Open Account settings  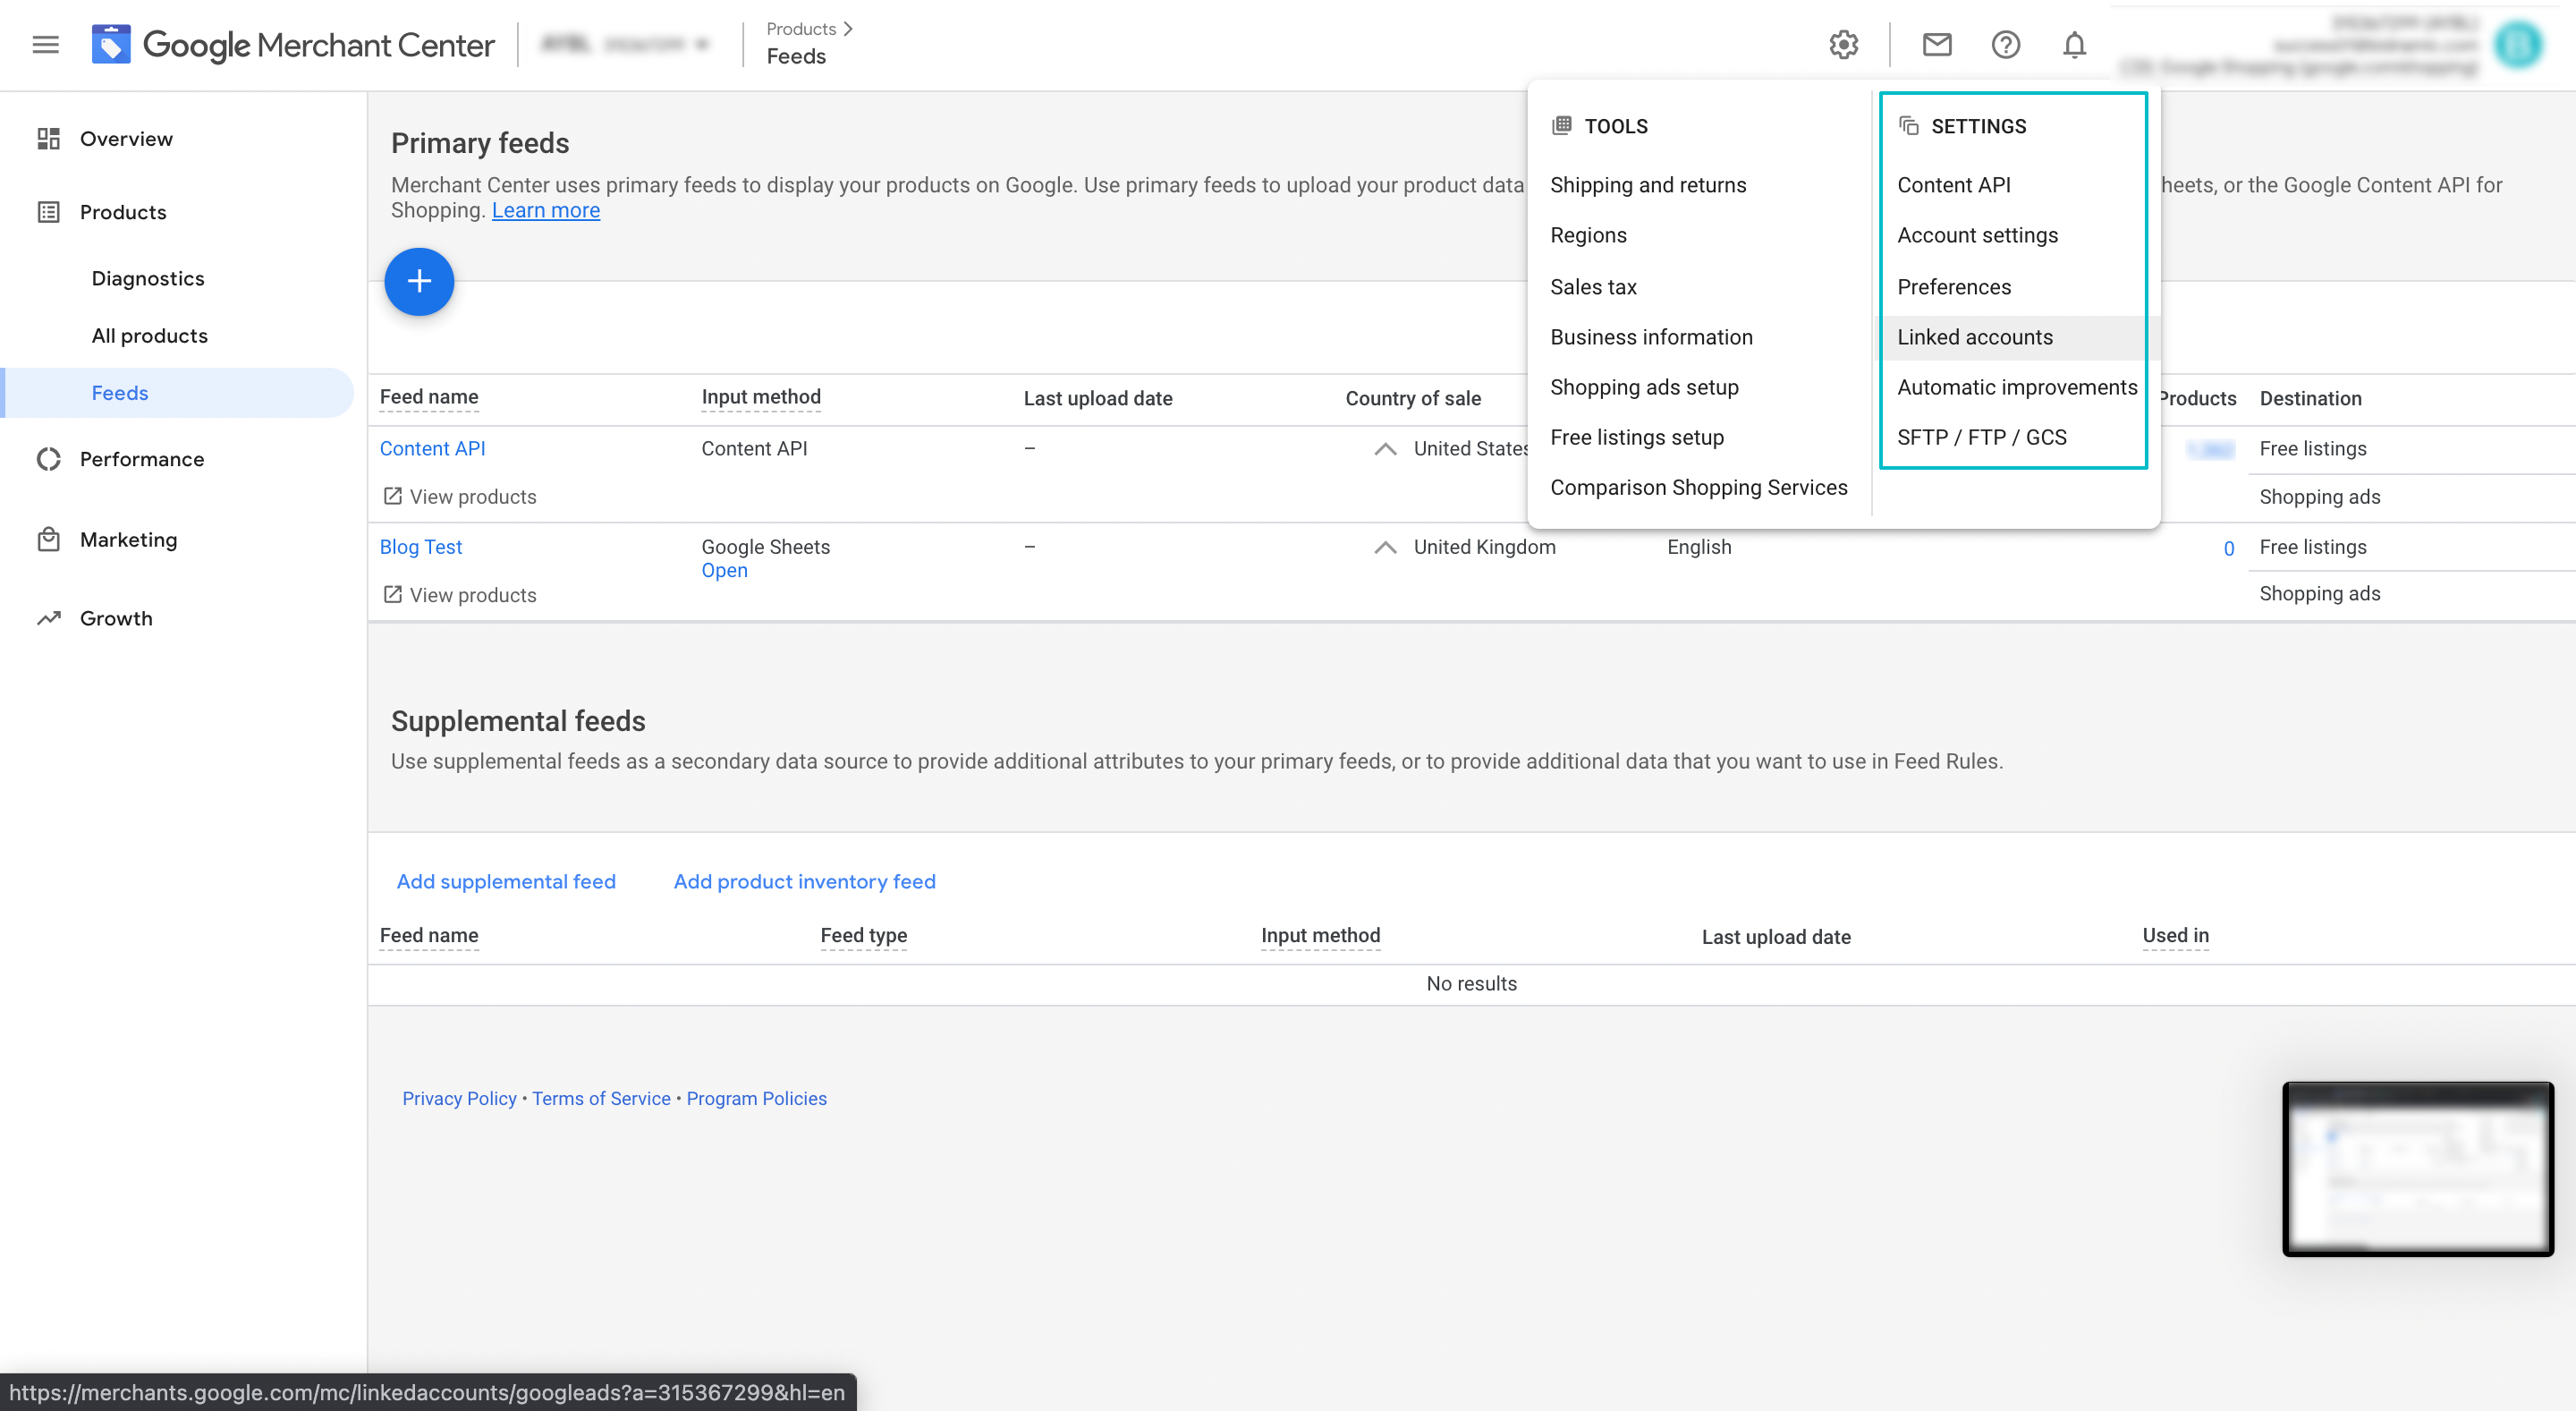coord(1977,235)
